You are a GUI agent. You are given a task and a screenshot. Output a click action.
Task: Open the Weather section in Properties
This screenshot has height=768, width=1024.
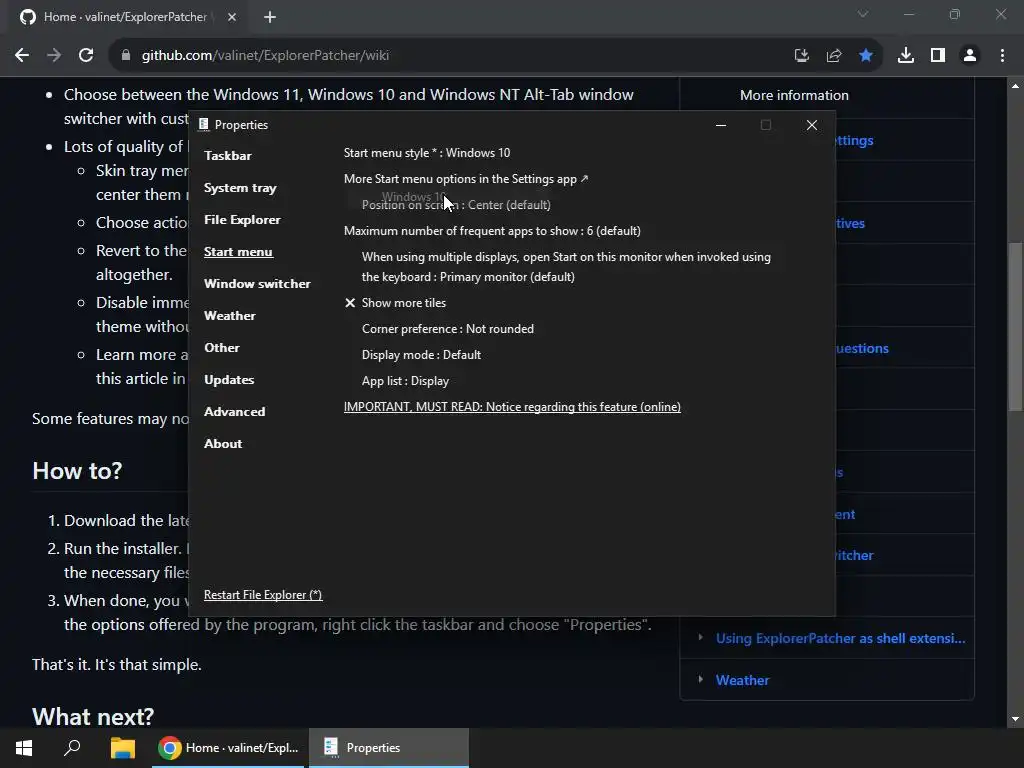coord(229,315)
